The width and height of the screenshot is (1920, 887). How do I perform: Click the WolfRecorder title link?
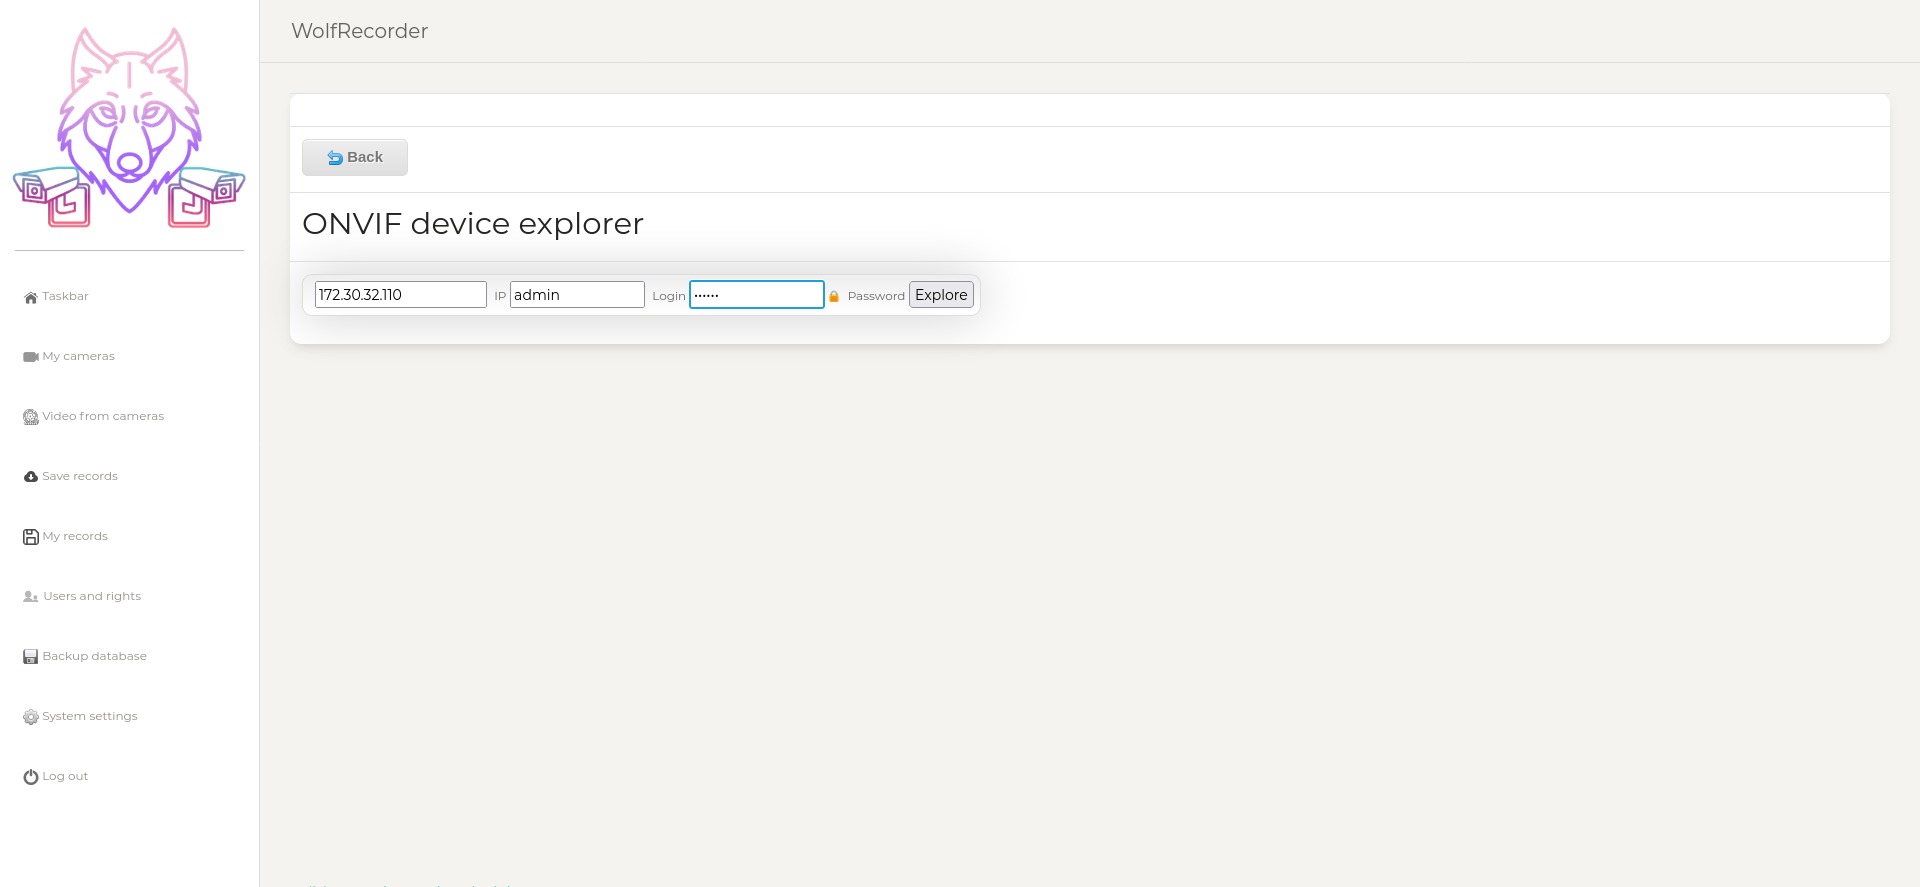click(x=359, y=31)
